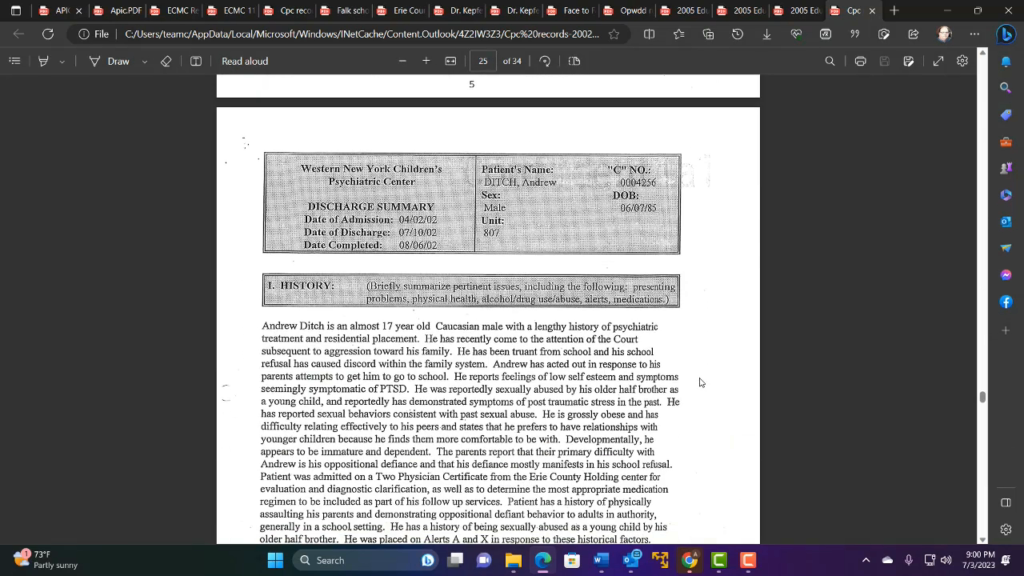Viewport: 1024px width, 576px height.
Task: Show hidden system tray icons
Action: coord(866,560)
